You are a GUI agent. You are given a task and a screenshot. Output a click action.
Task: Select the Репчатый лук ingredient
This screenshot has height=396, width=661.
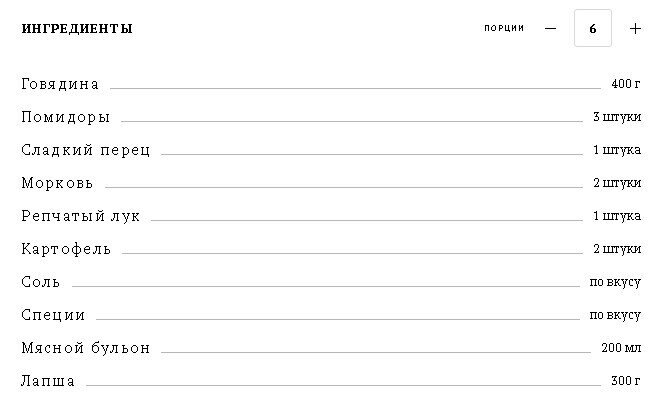81,216
